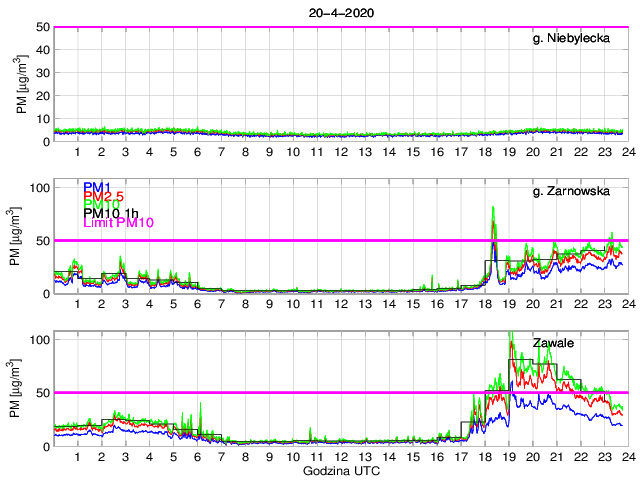Click the middle panel's PM y-axis label
This screenshot has height=480, width=640.
pyautogui.click(x=22, y=237)
